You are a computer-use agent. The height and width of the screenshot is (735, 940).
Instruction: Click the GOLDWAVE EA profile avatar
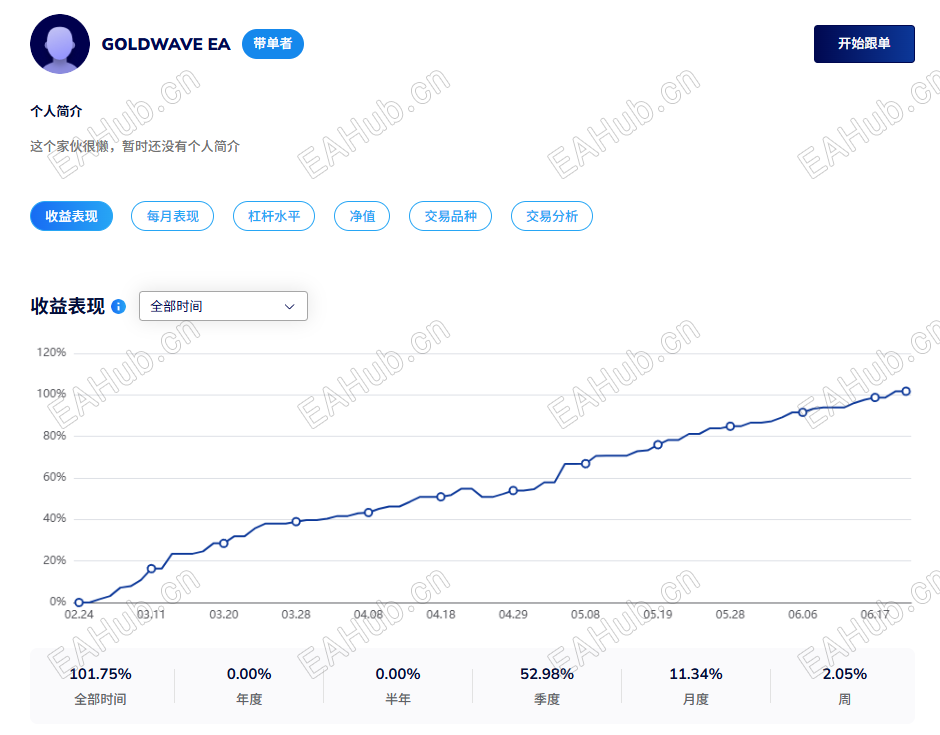pos(60,44)
